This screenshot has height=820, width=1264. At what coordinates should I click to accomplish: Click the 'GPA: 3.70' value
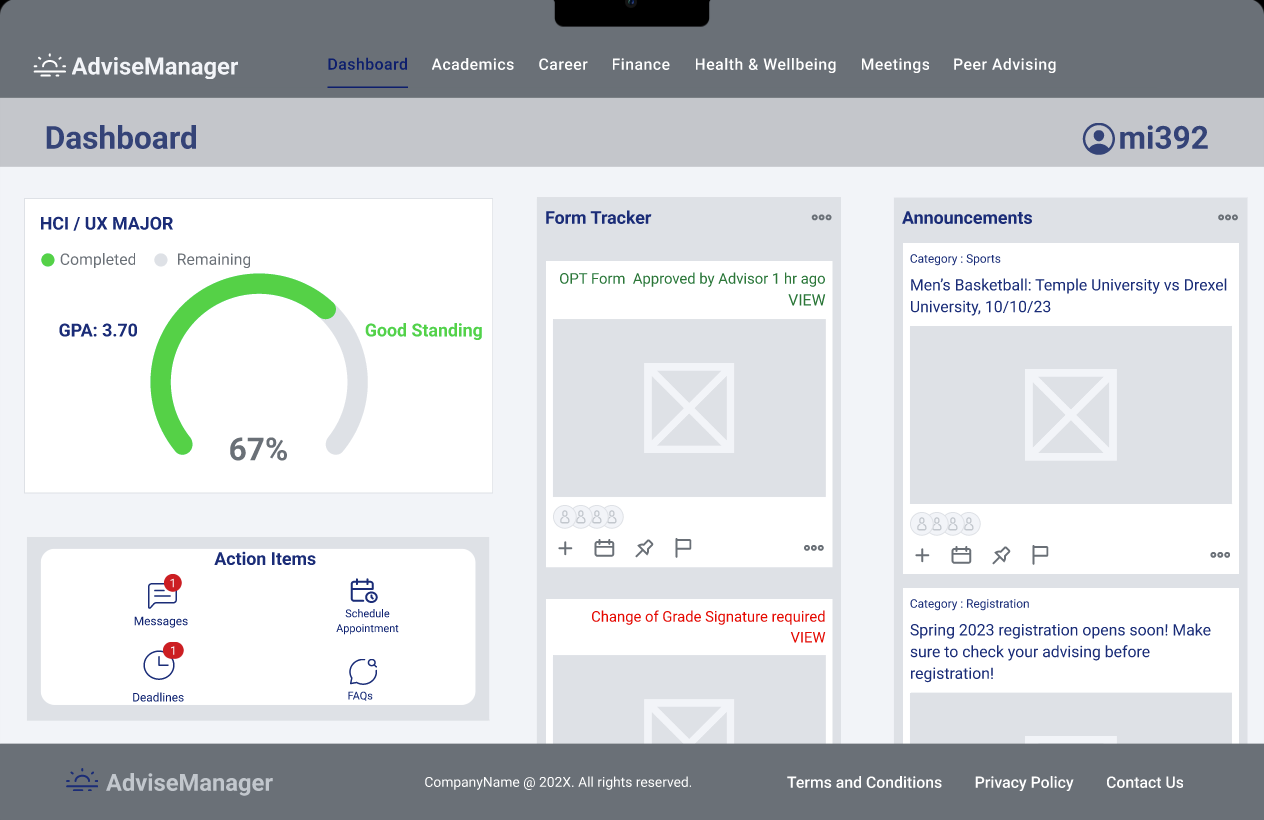pos(98,331)
